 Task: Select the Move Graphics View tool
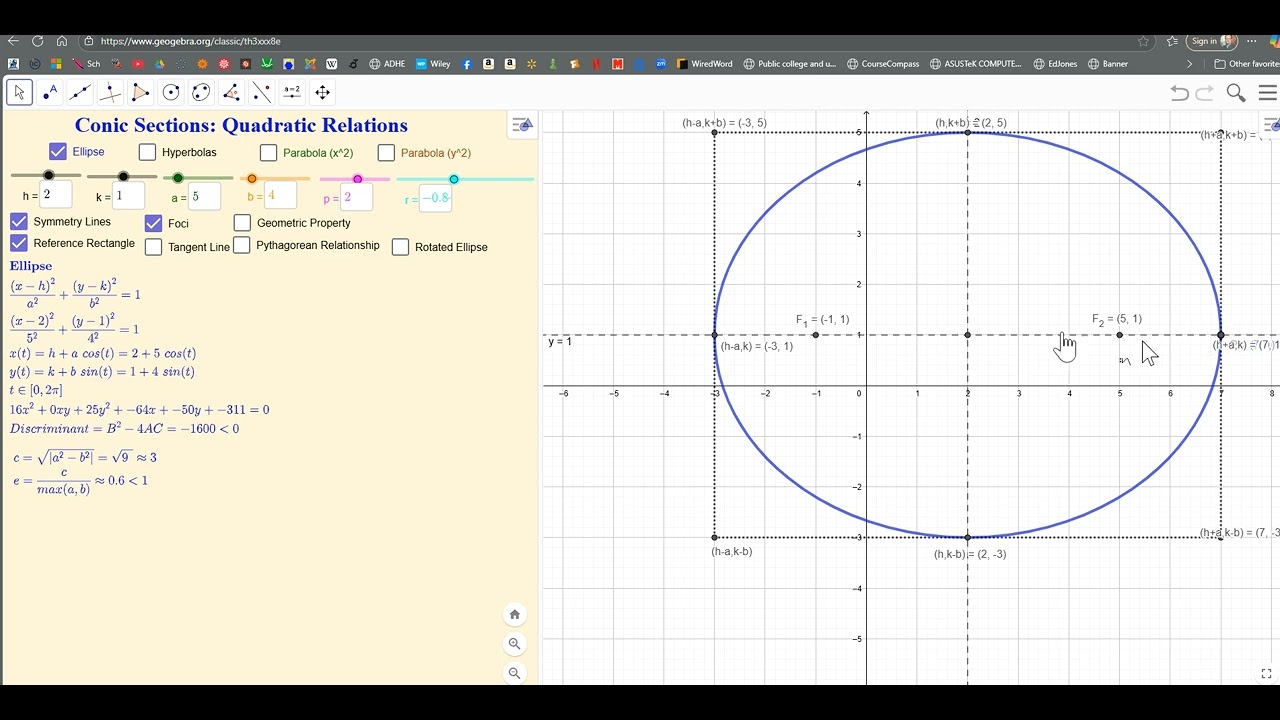click(x=322, y=93)
